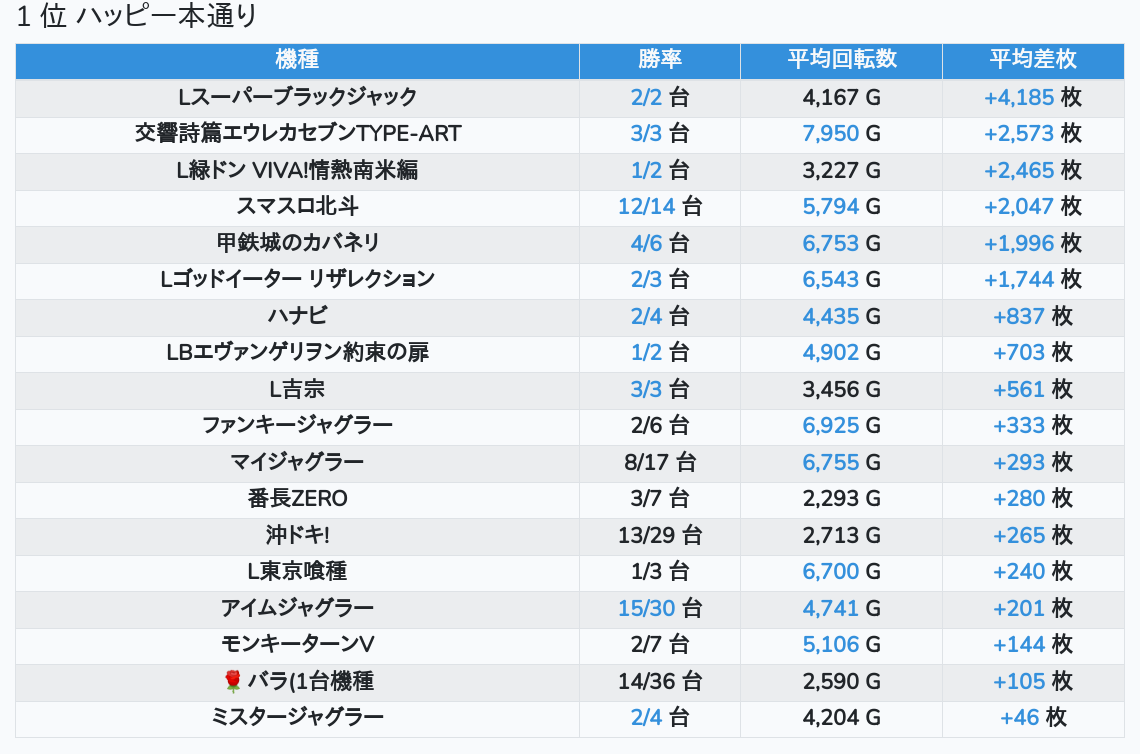Viewport: 1140px width, 754px height.
Task: Click win rate 15/30 台
Action: [x=660, y=608]
